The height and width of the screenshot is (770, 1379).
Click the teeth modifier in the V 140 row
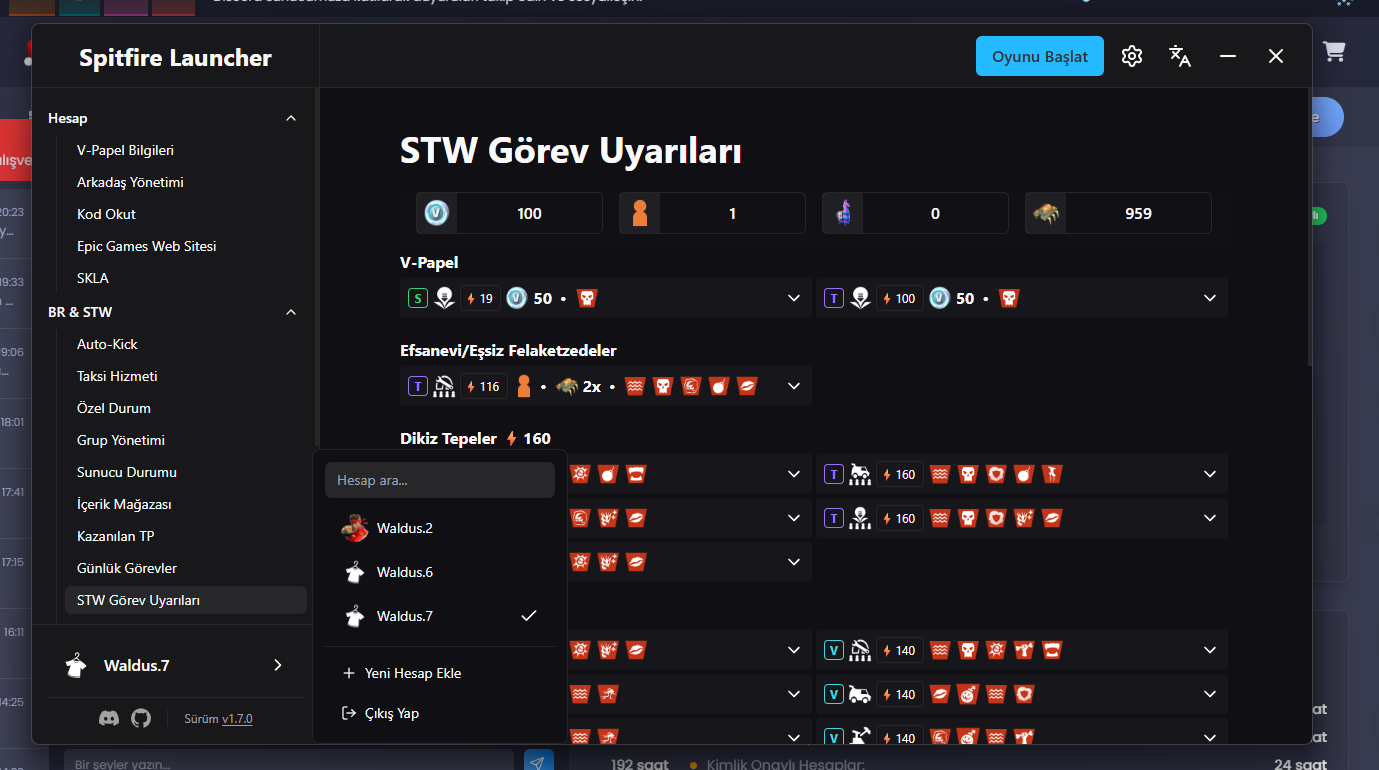click(x=1051, y=650)
